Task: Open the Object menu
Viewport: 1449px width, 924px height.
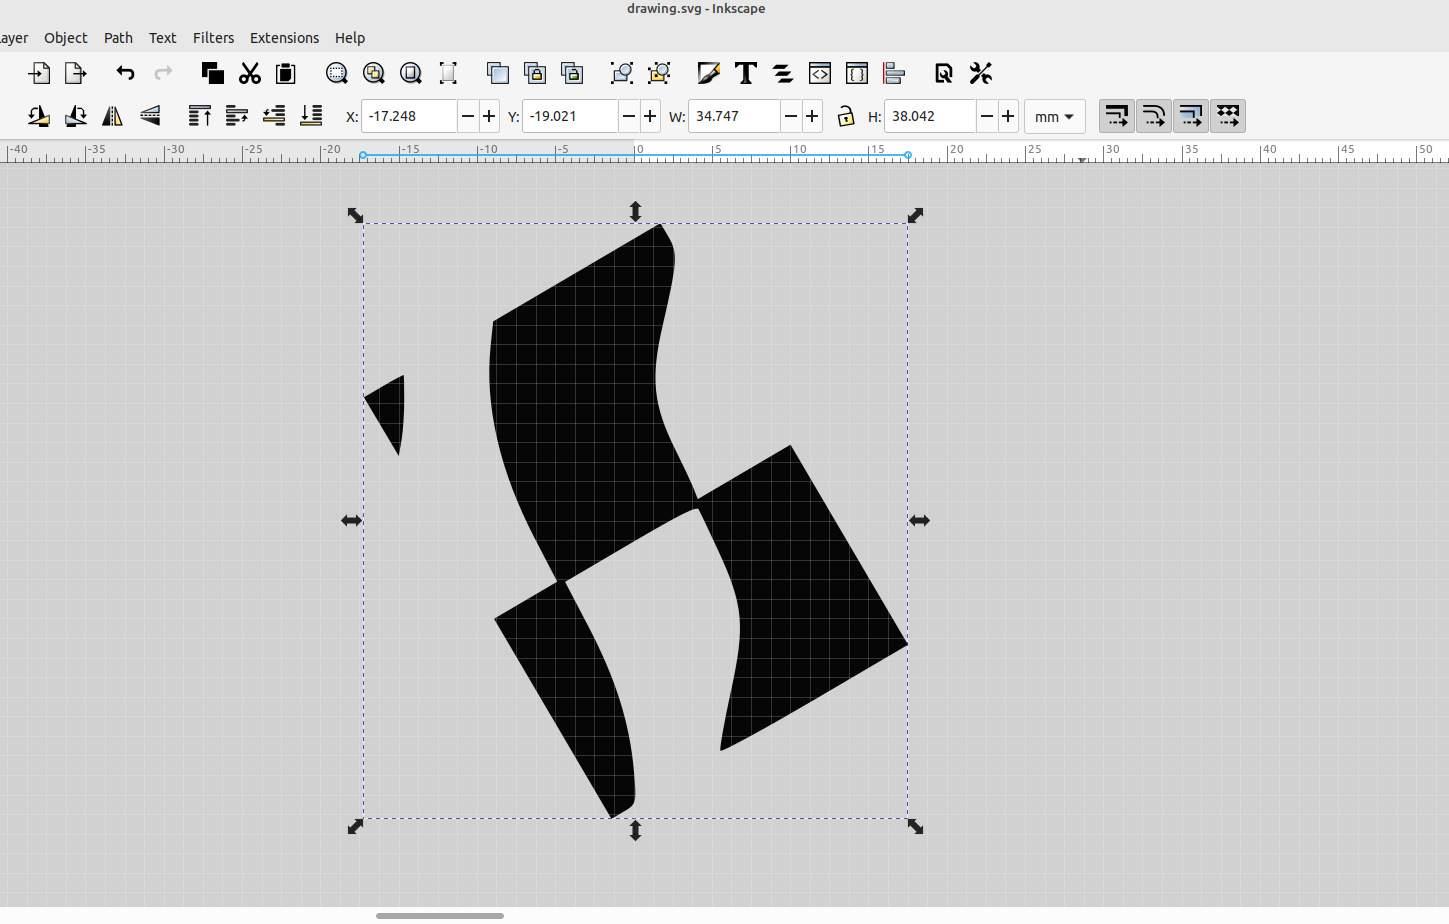Action: [x=66, y=38]
